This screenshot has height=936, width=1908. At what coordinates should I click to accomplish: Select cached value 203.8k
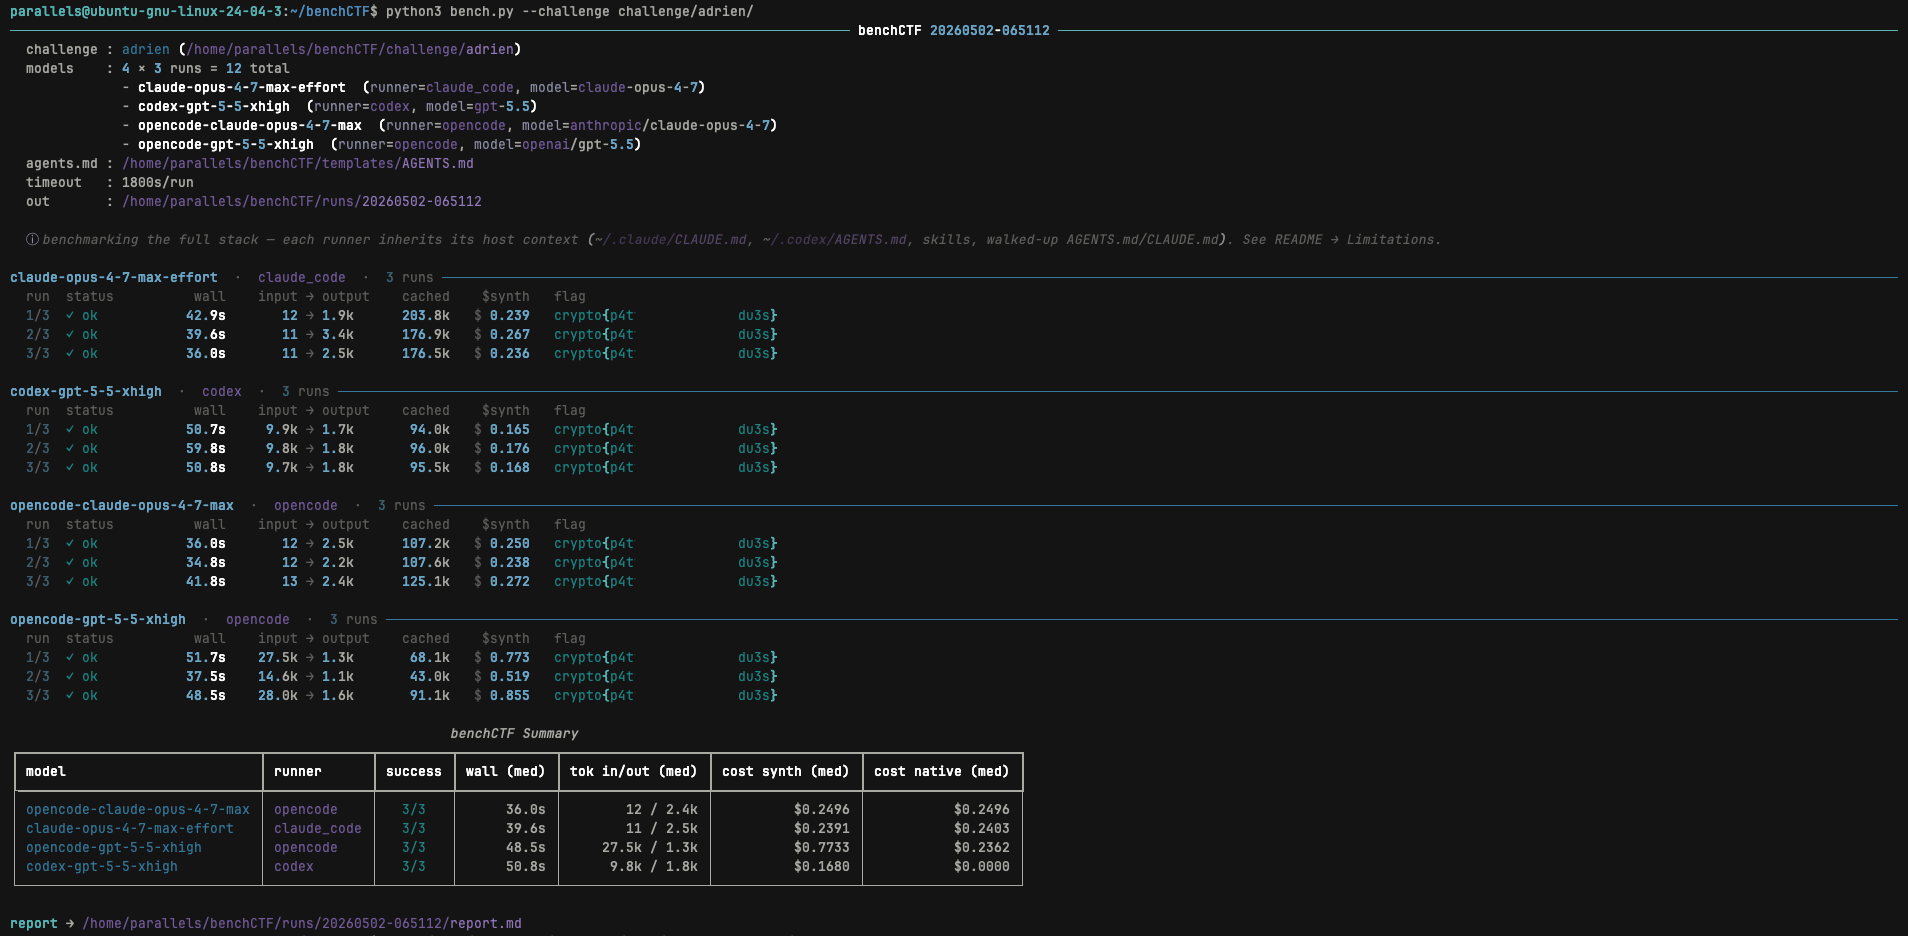coord(426,315)
